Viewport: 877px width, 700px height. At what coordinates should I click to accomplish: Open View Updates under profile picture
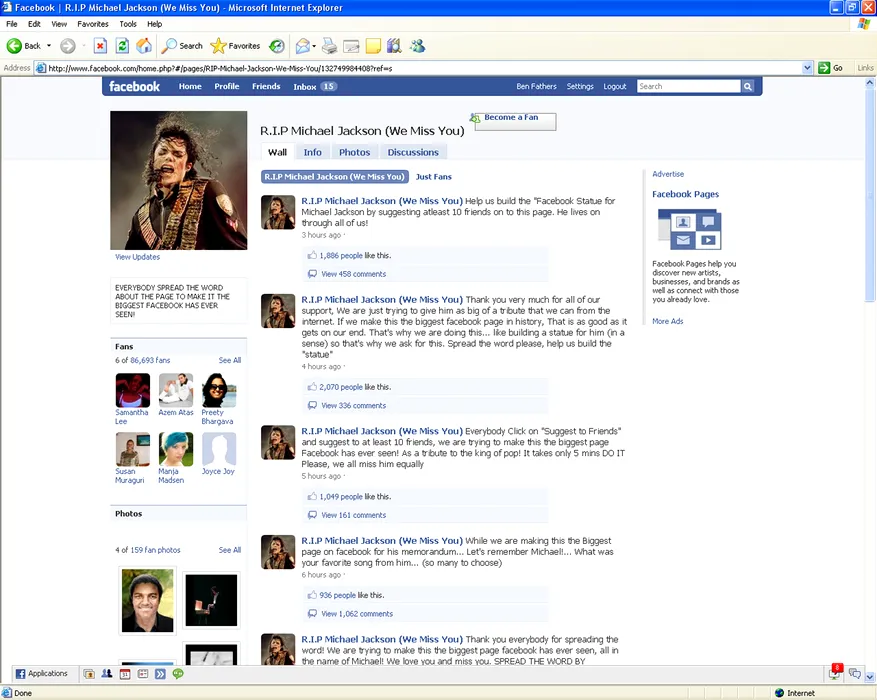point(137,257)
